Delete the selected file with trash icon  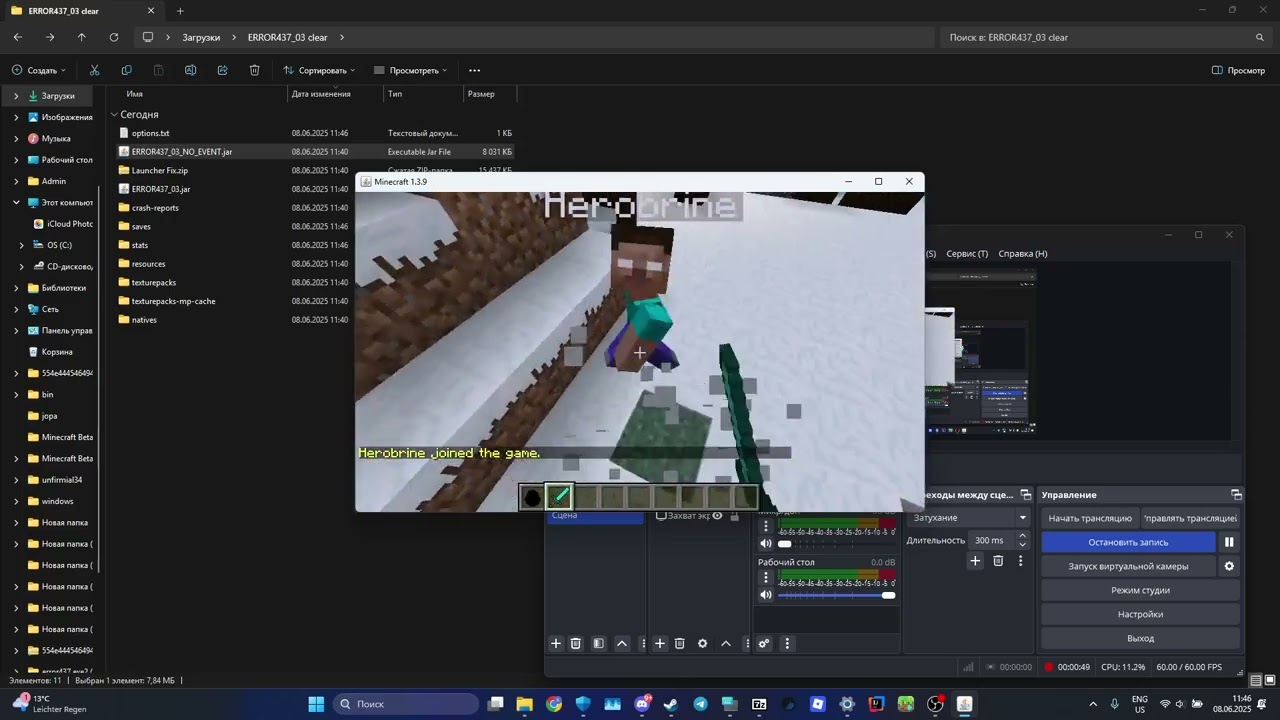254,70
